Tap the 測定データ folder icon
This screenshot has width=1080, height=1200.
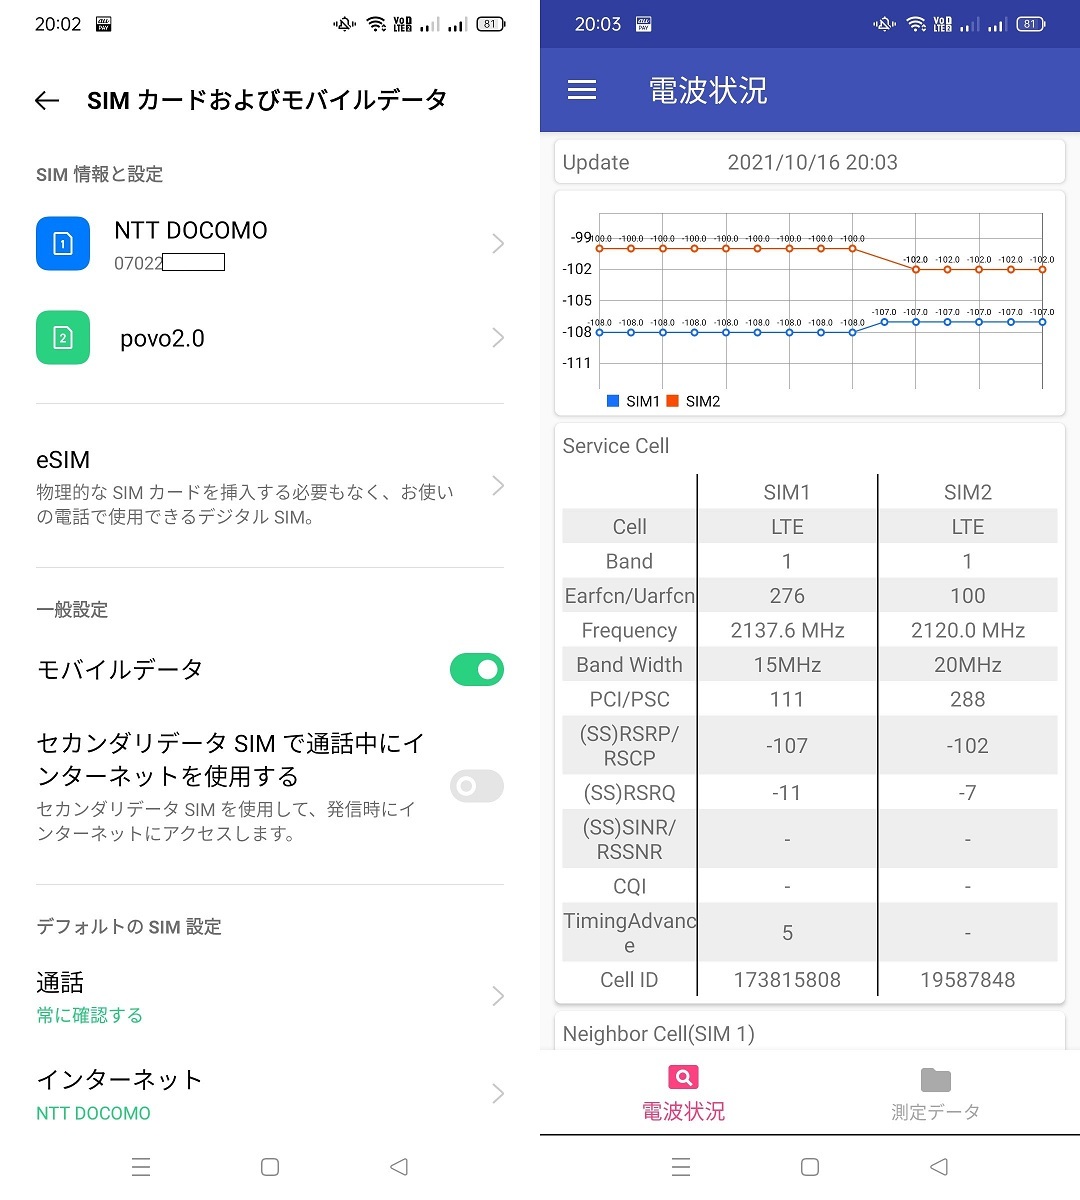pos(935,1079)
